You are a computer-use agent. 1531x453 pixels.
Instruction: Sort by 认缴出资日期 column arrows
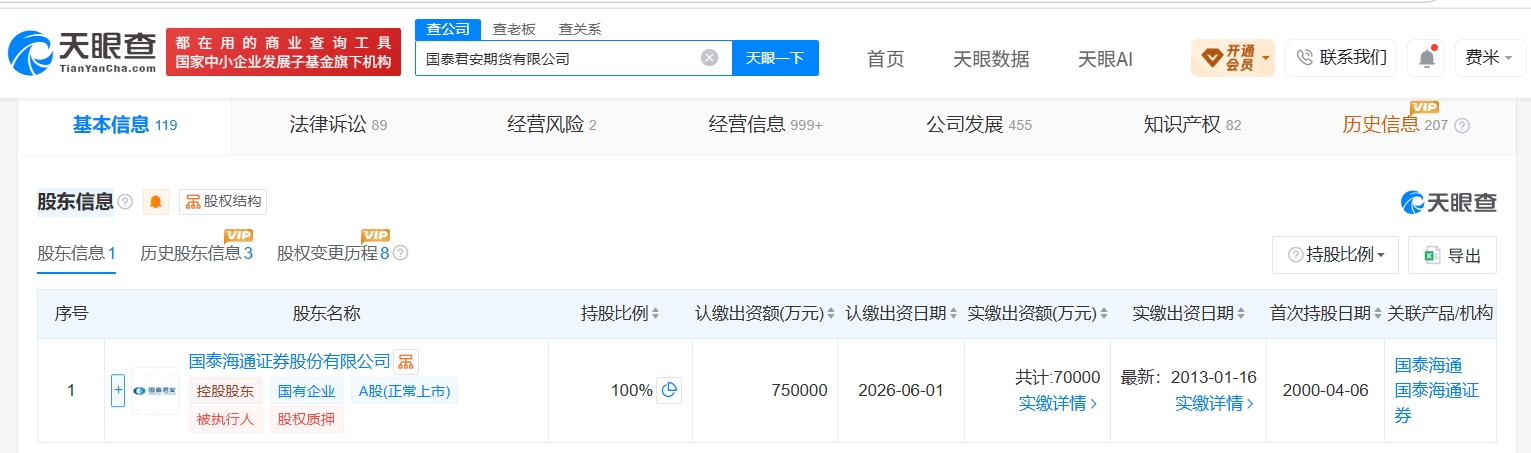point(954,314)
